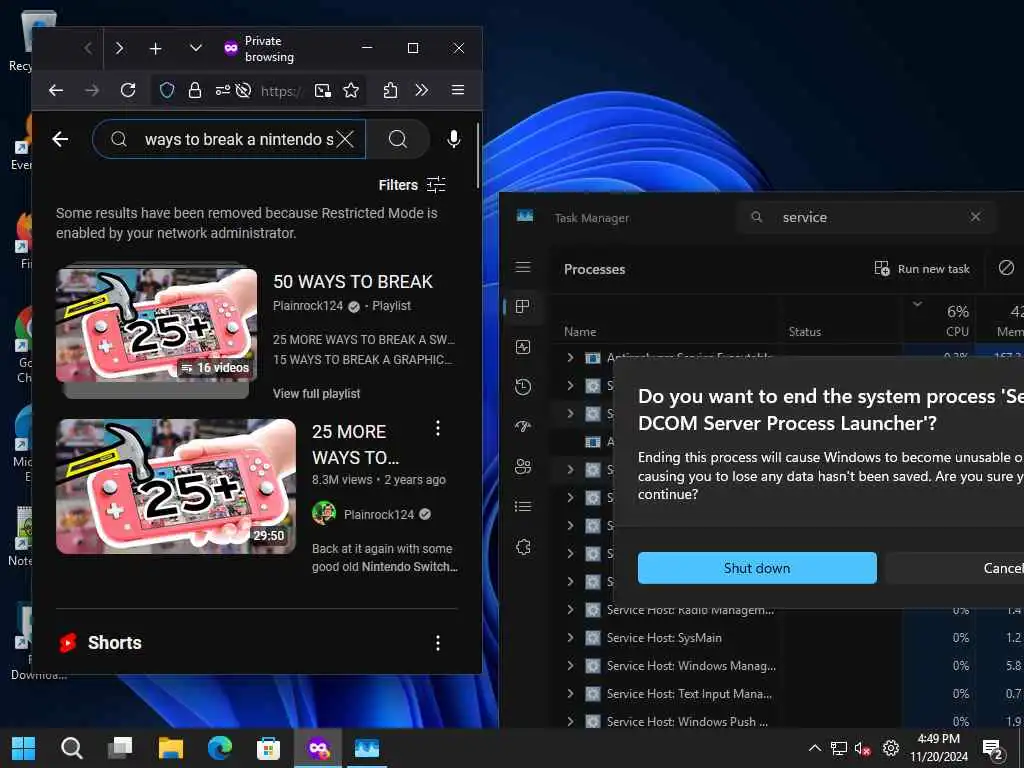Open the list all tabs chevron
This screenshot has height=768, width=1024.
pos(195,48)
